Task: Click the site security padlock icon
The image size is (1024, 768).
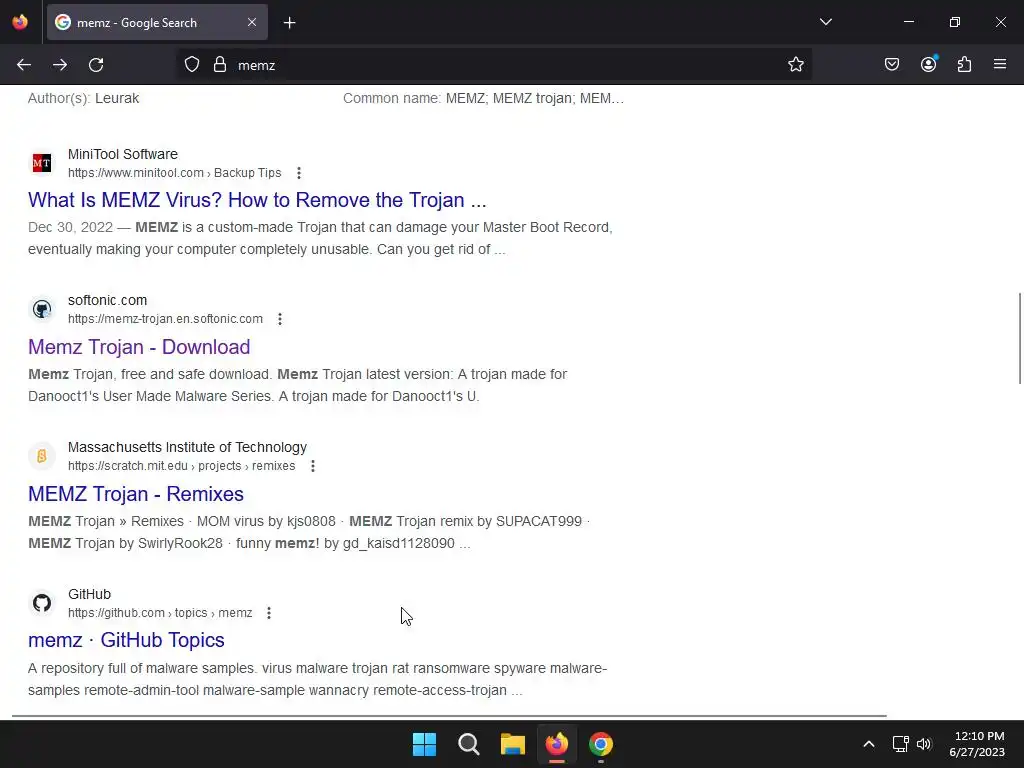Action: (220, 65)
